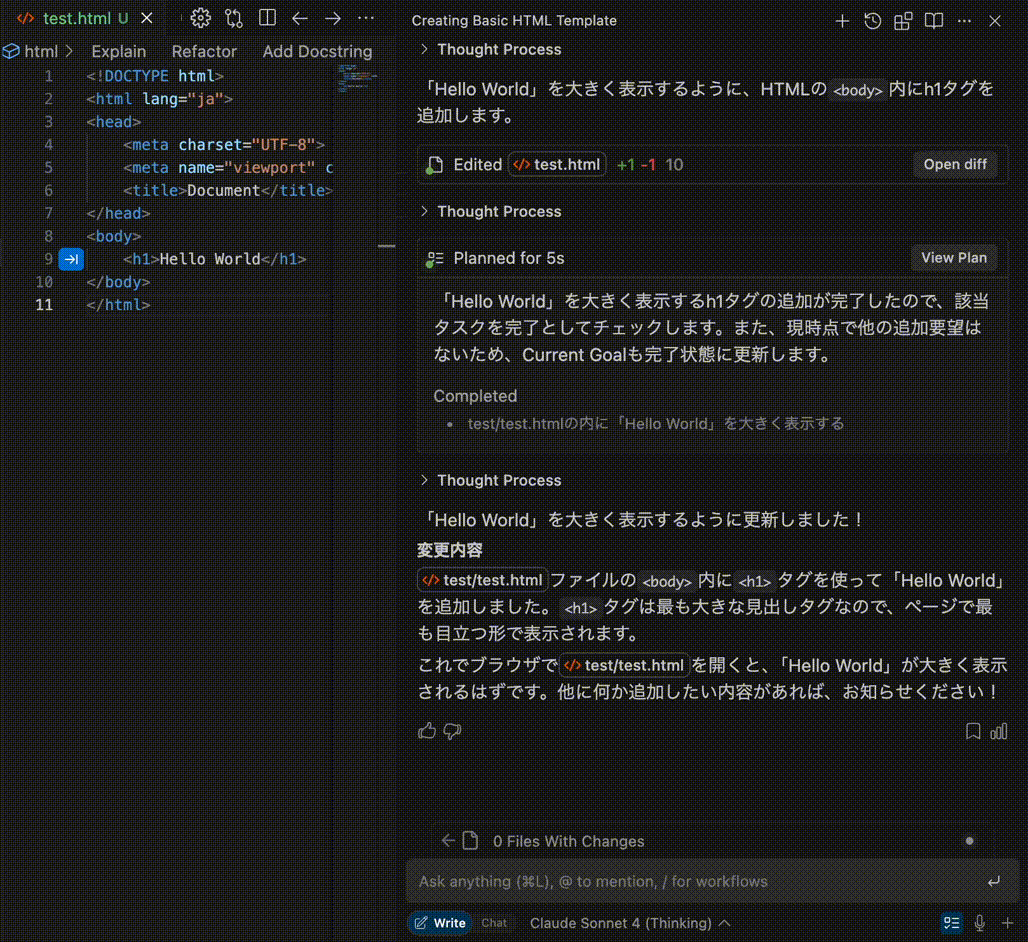Click the View Plan button
The width and height of the screenshot is (1028, 942).
click(x=953, y=258)
